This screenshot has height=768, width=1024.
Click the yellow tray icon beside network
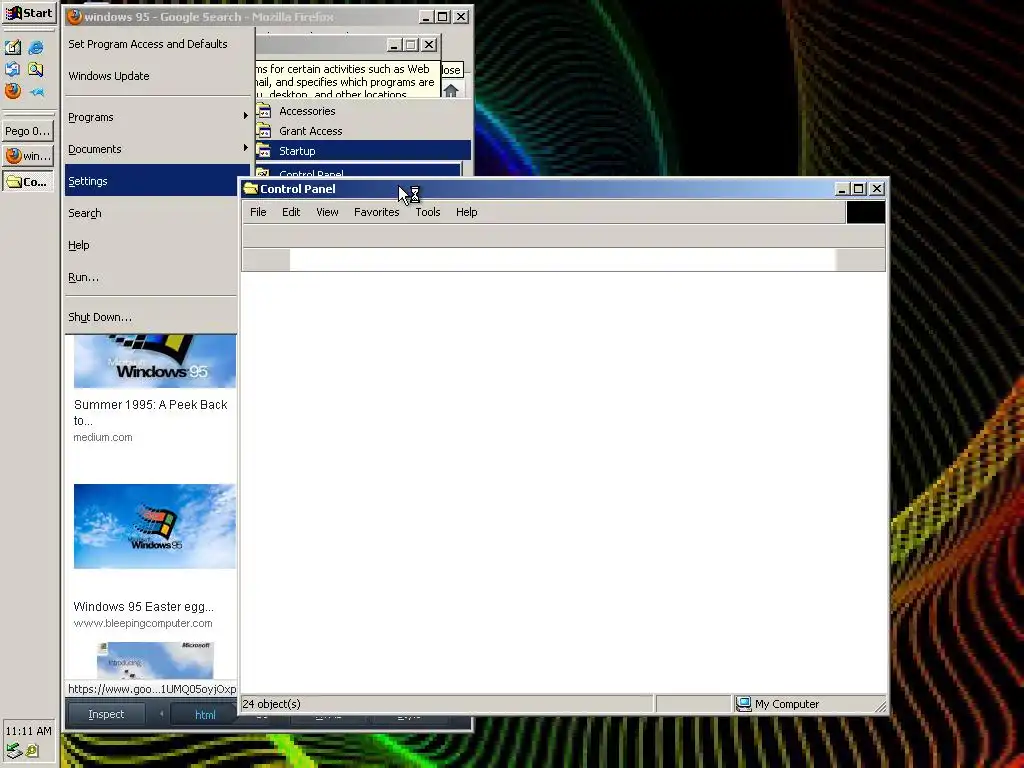pos(32,751)
